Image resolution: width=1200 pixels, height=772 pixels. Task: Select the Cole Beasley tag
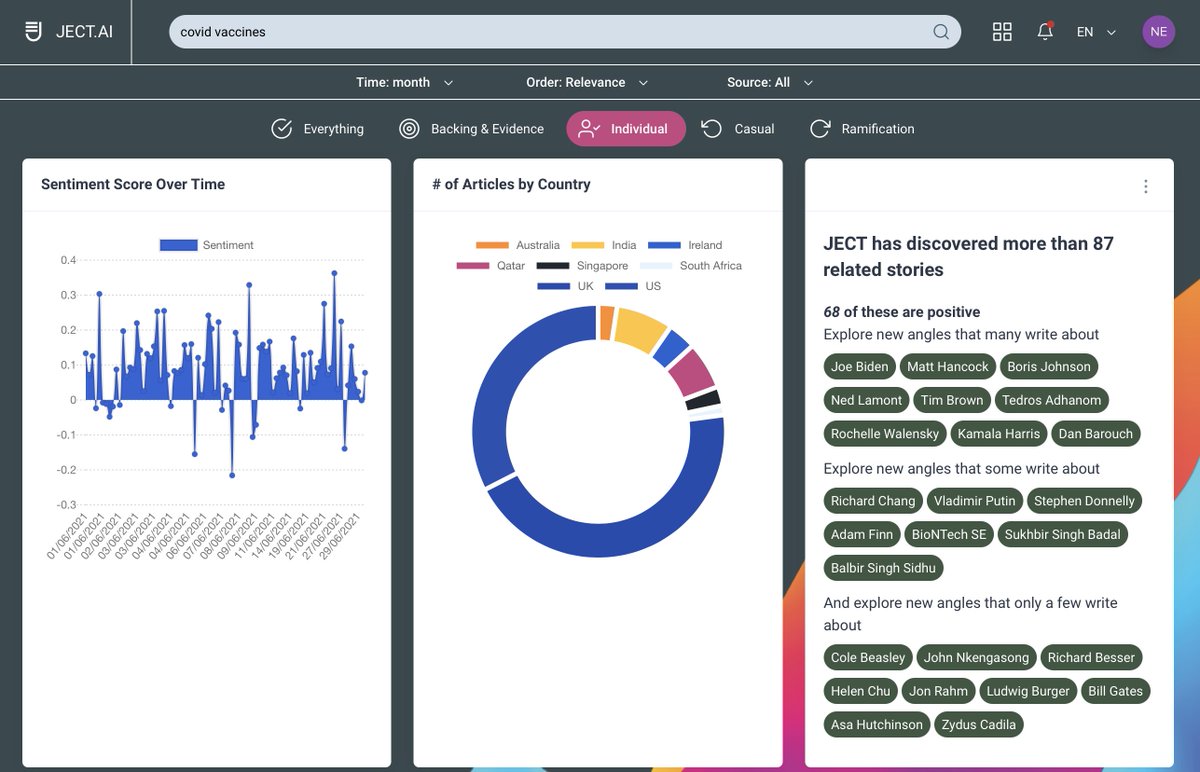coord(868,658)
